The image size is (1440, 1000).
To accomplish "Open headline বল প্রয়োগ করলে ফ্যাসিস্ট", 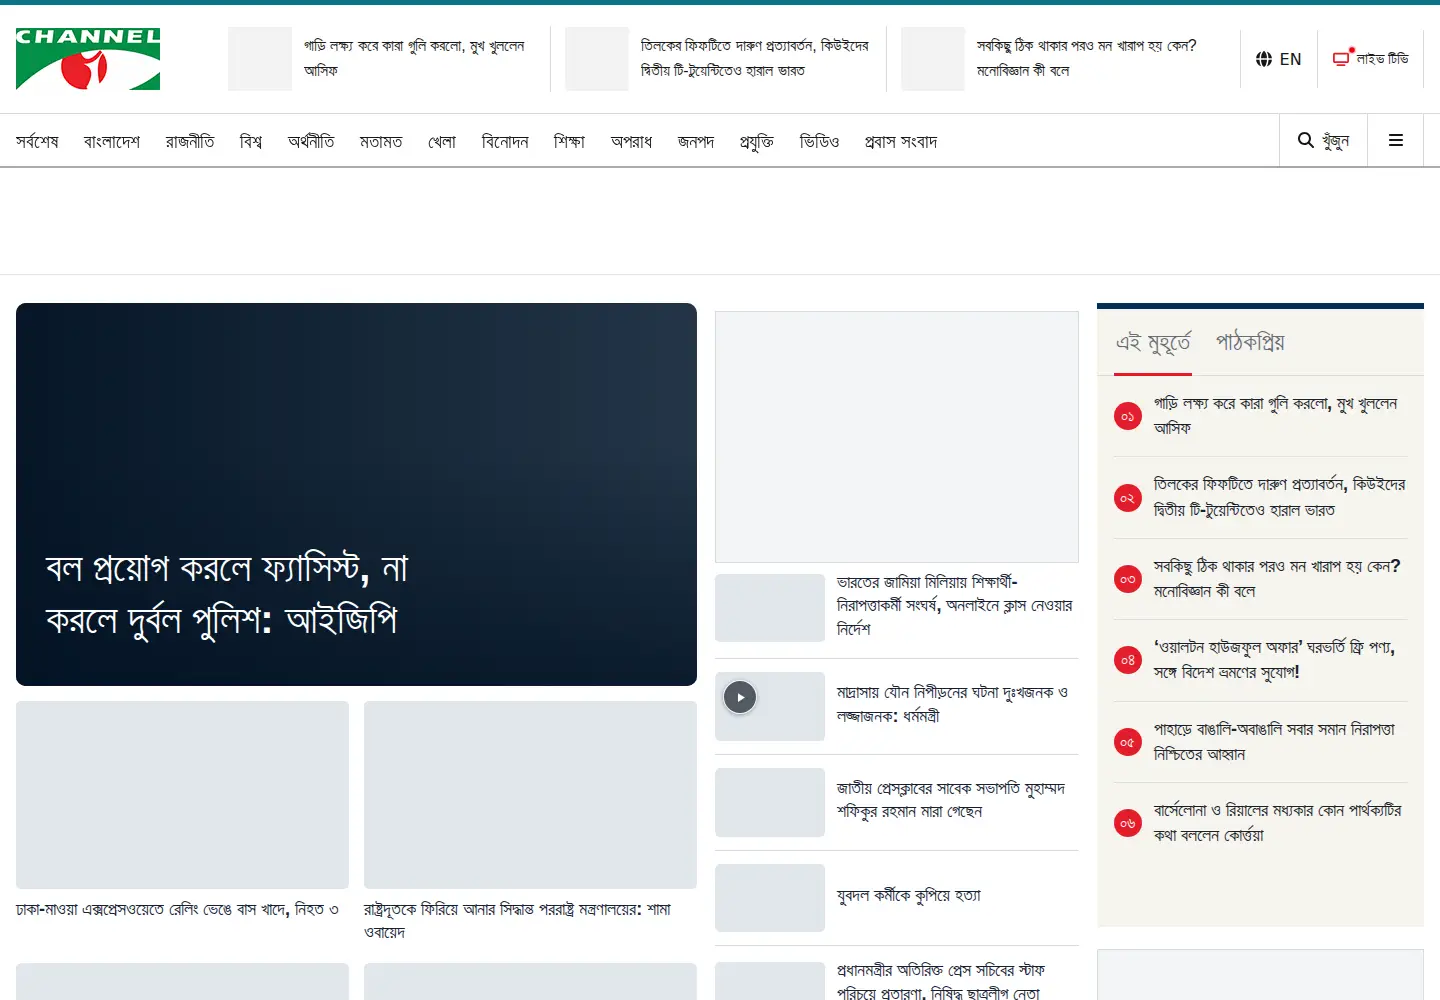I will click(227, 594).
